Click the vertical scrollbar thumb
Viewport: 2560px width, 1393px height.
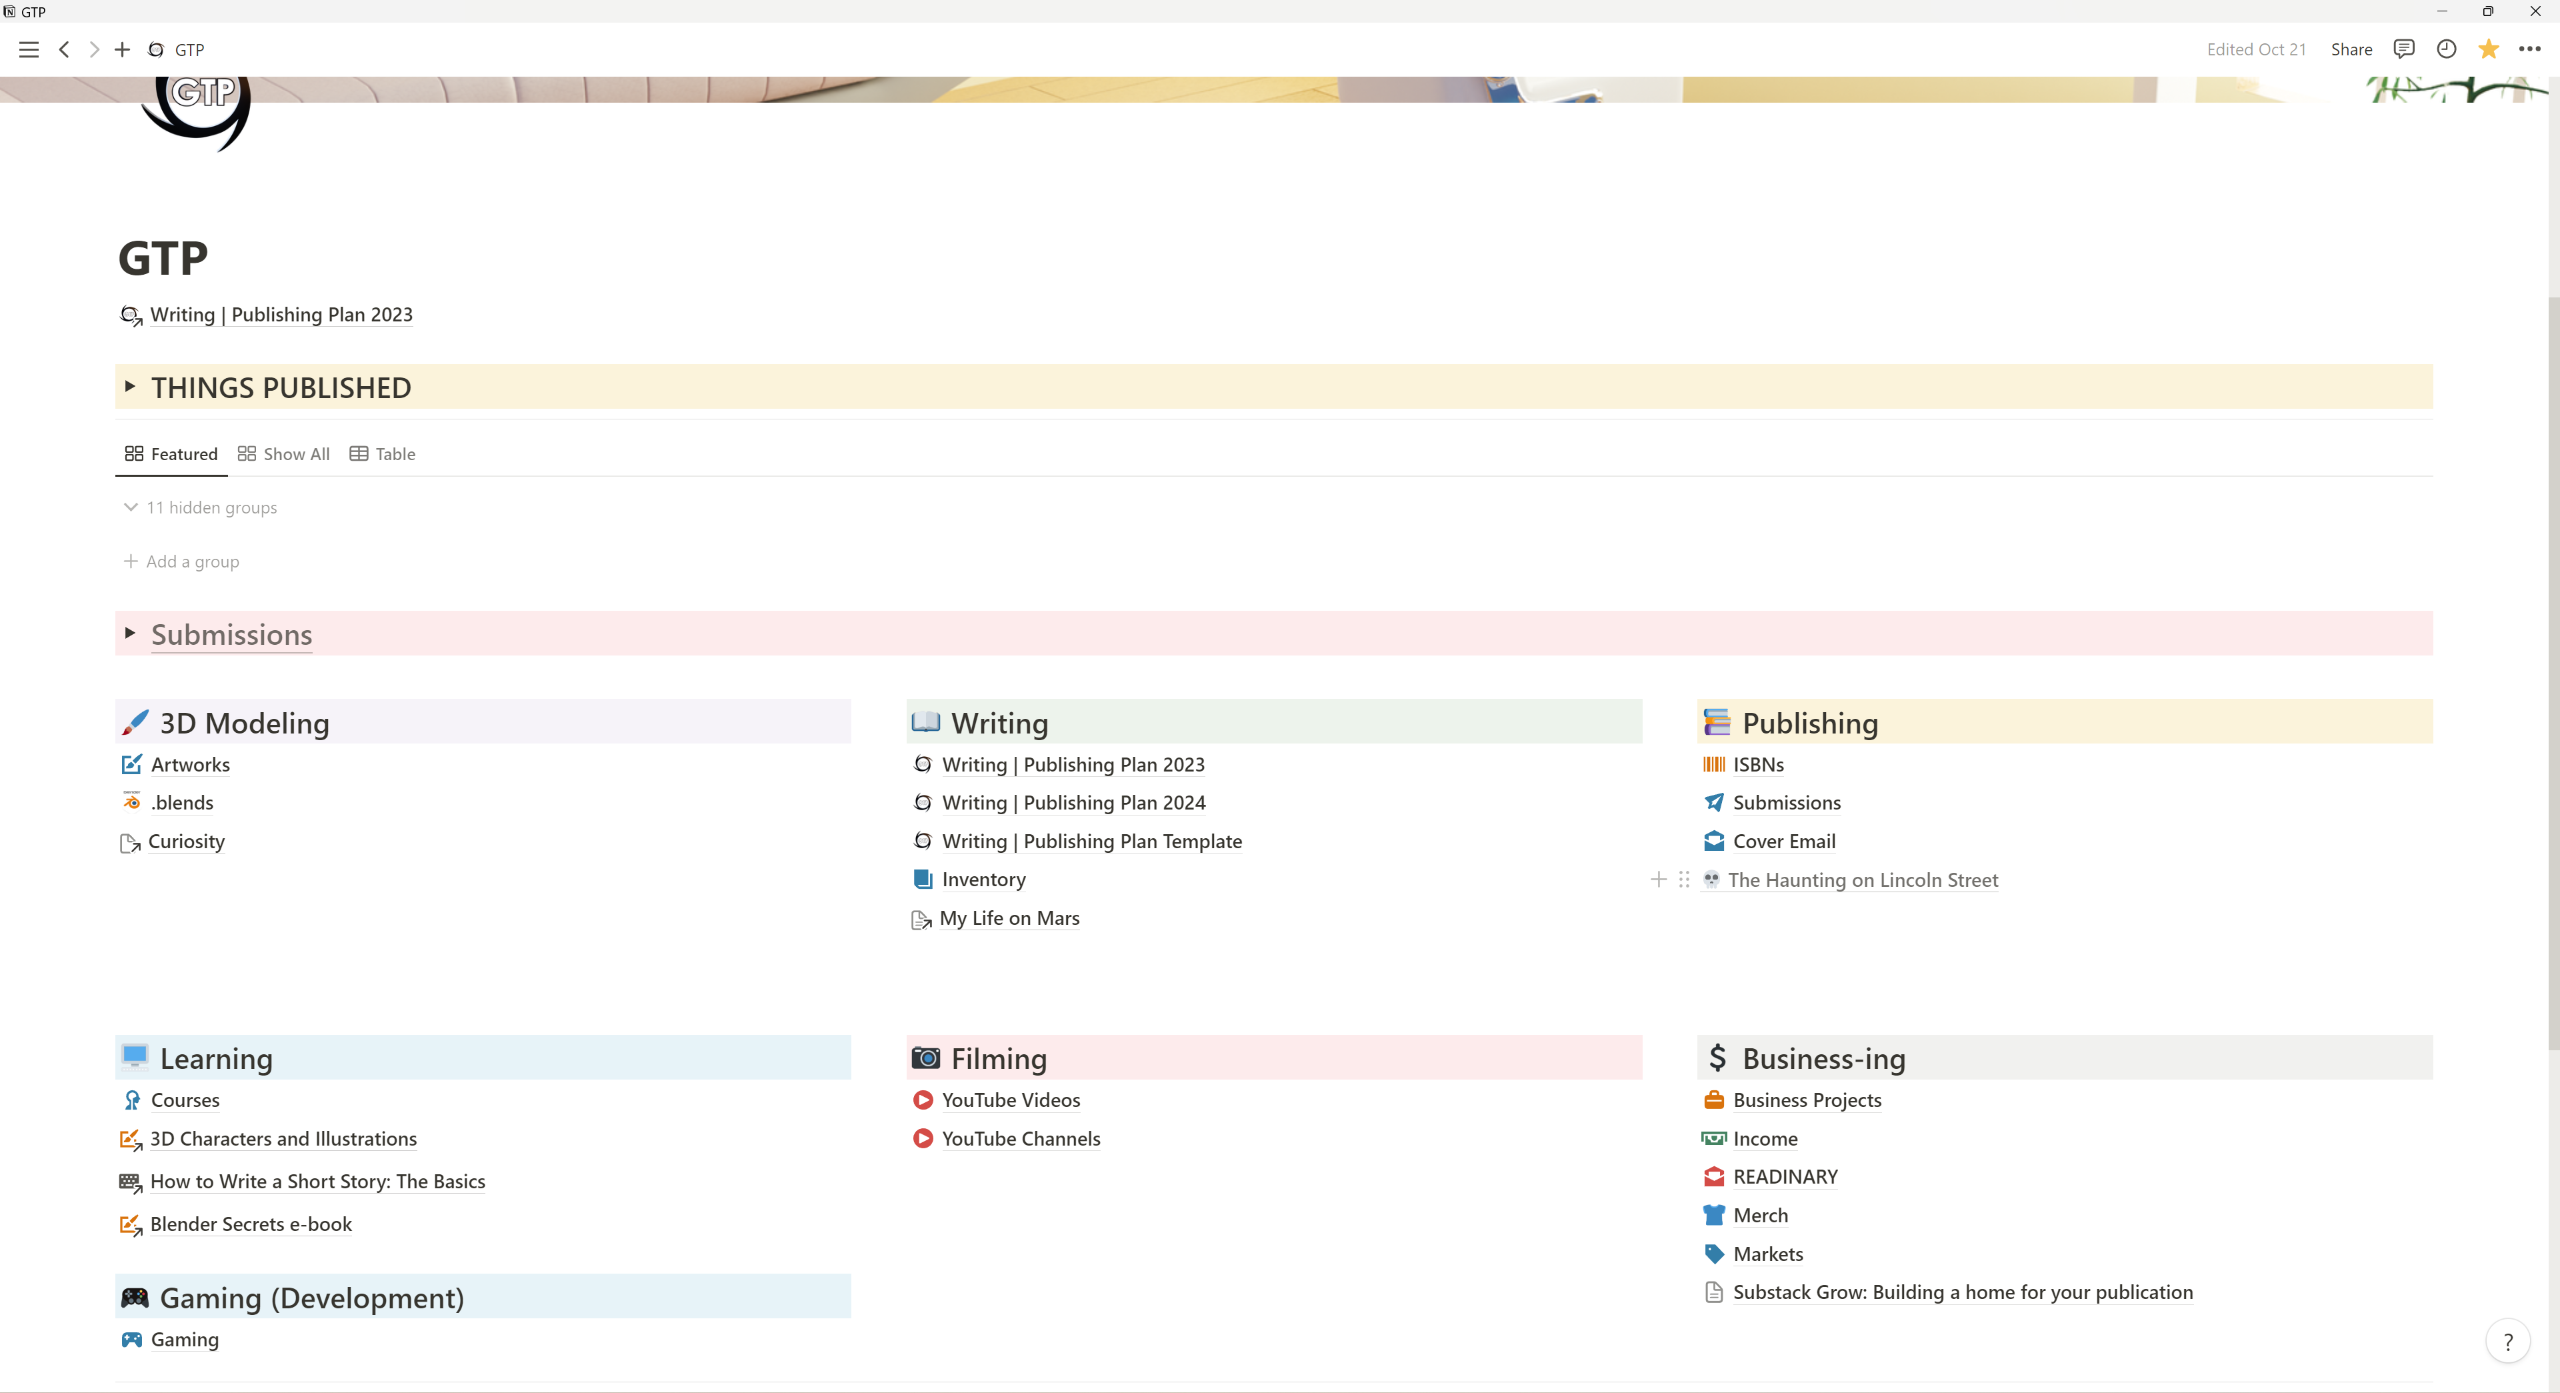(x=2553, y=675)
